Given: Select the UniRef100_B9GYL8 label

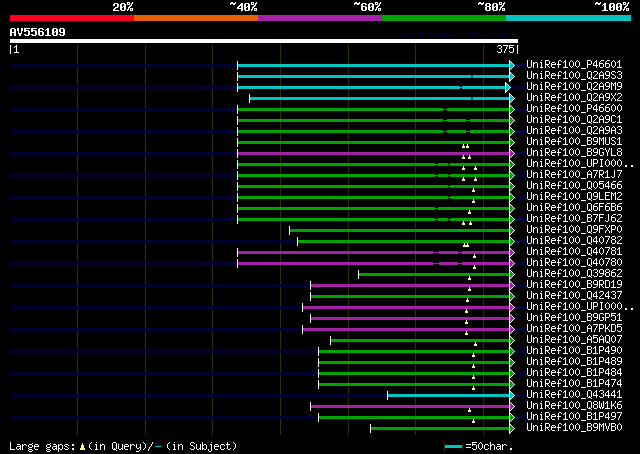Looking at the screenshot, I should pos(574,153).
